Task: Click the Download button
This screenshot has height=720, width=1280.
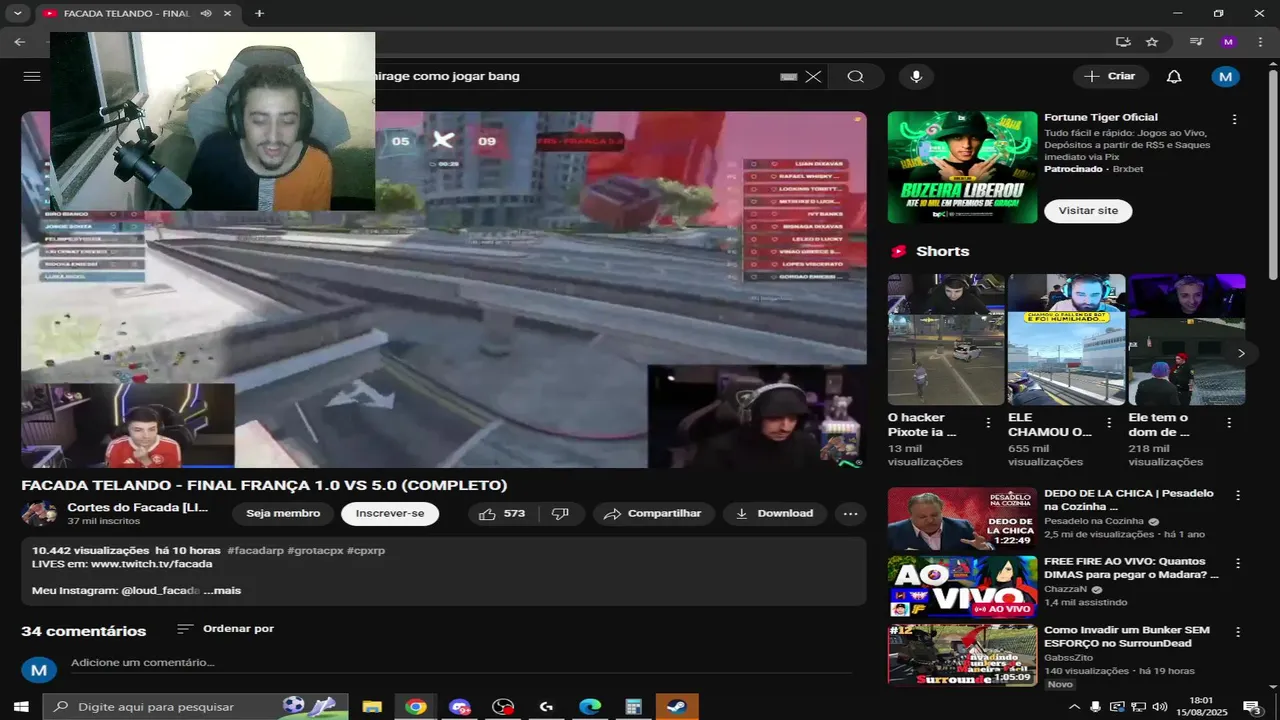Action: click(x=775, y=514)
